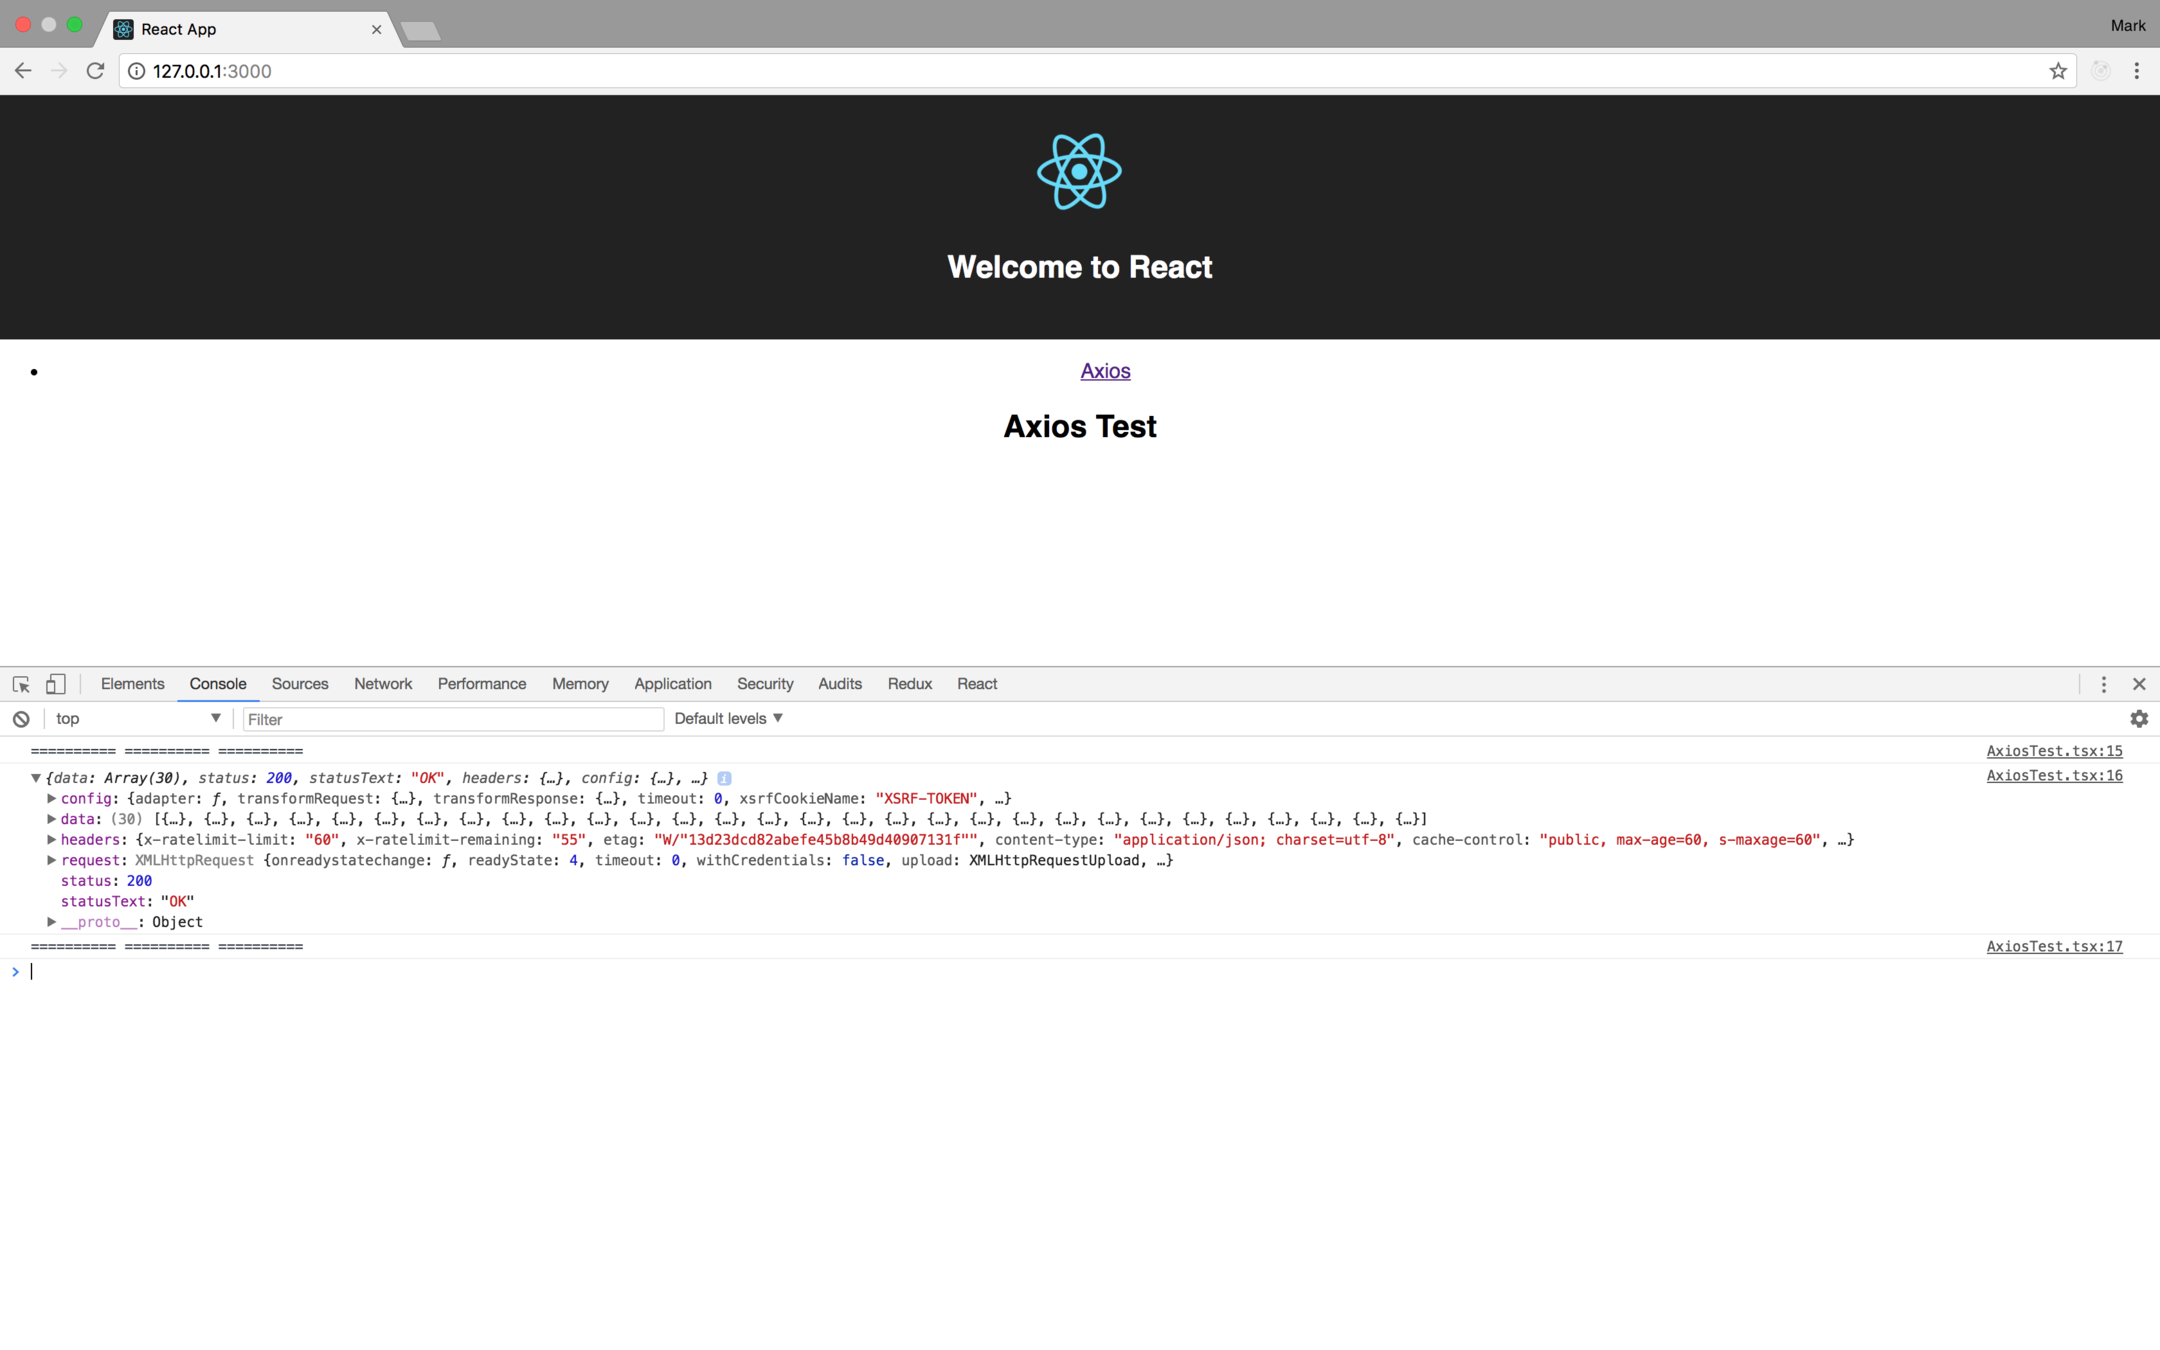This screenshot has height=1350, width=2160.
Task: Reload the page using refresh icon
Action: coord(95,71)
